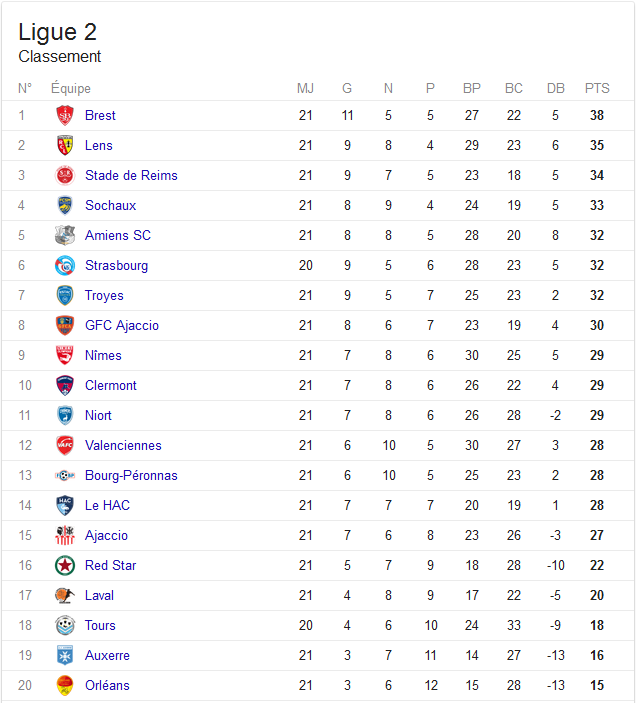The image size is (636, 703).
Task: Open the Bourg-Péronnas team link
Action: pyautogui.click(x=131, y=475)
